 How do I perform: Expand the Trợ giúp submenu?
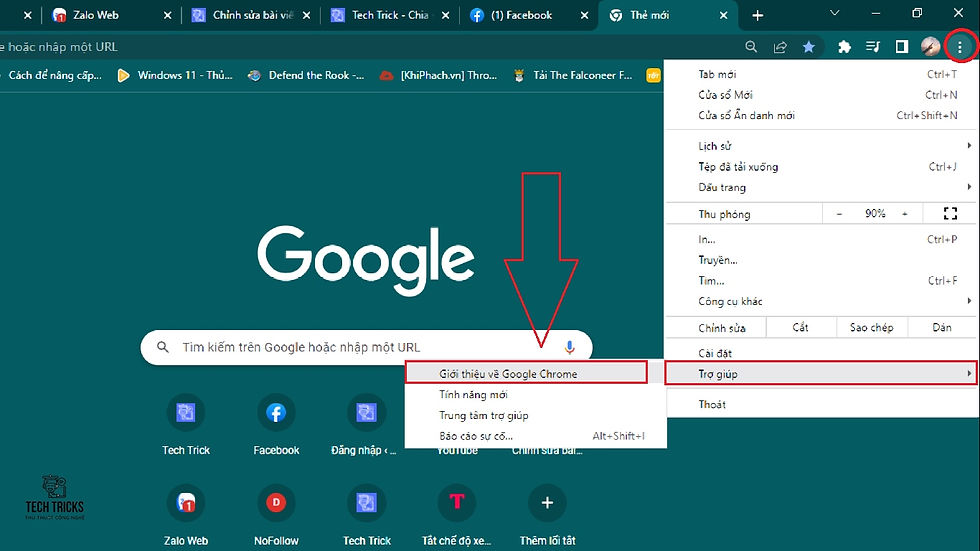821,374
